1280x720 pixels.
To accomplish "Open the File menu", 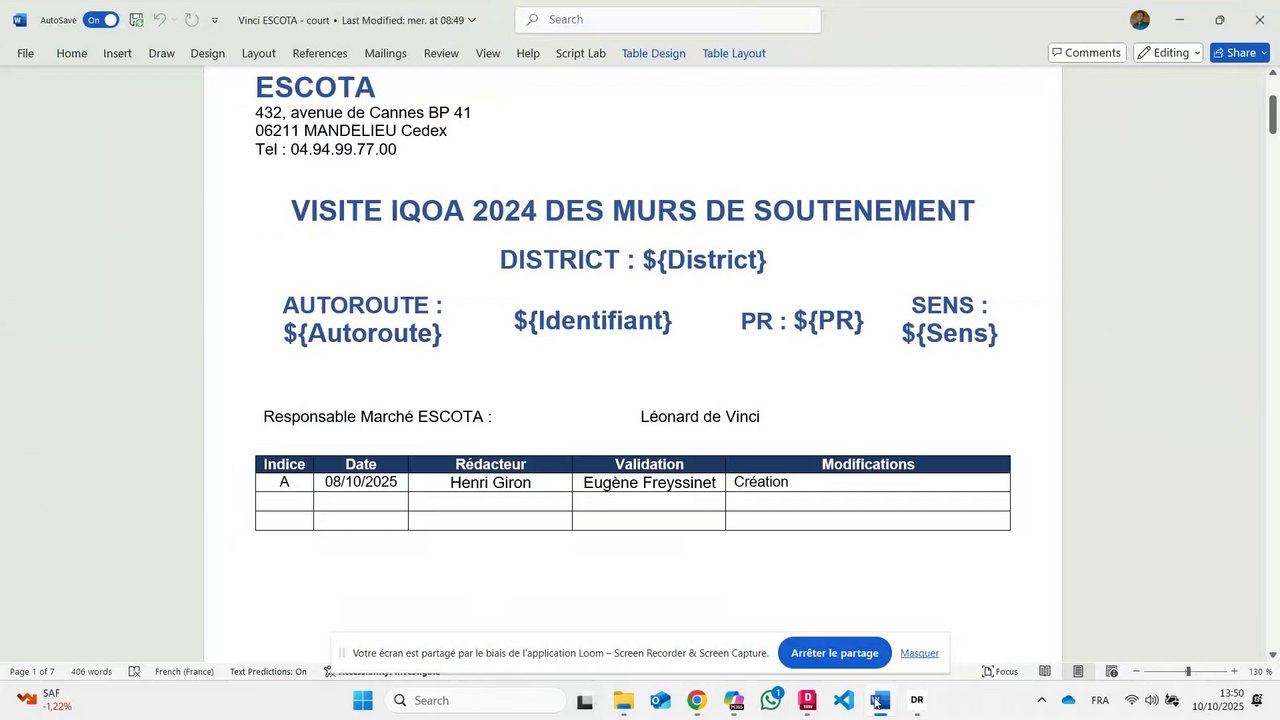I will (25, 53).
